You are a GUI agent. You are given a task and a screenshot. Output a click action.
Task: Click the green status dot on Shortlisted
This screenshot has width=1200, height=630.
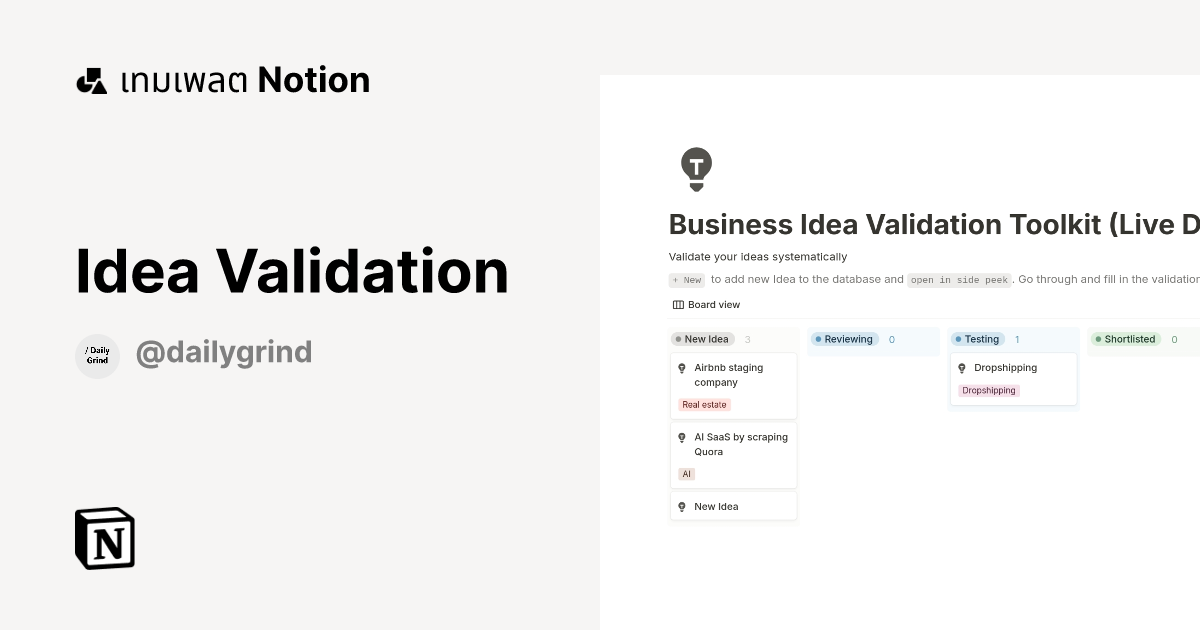coord(1098,339)
